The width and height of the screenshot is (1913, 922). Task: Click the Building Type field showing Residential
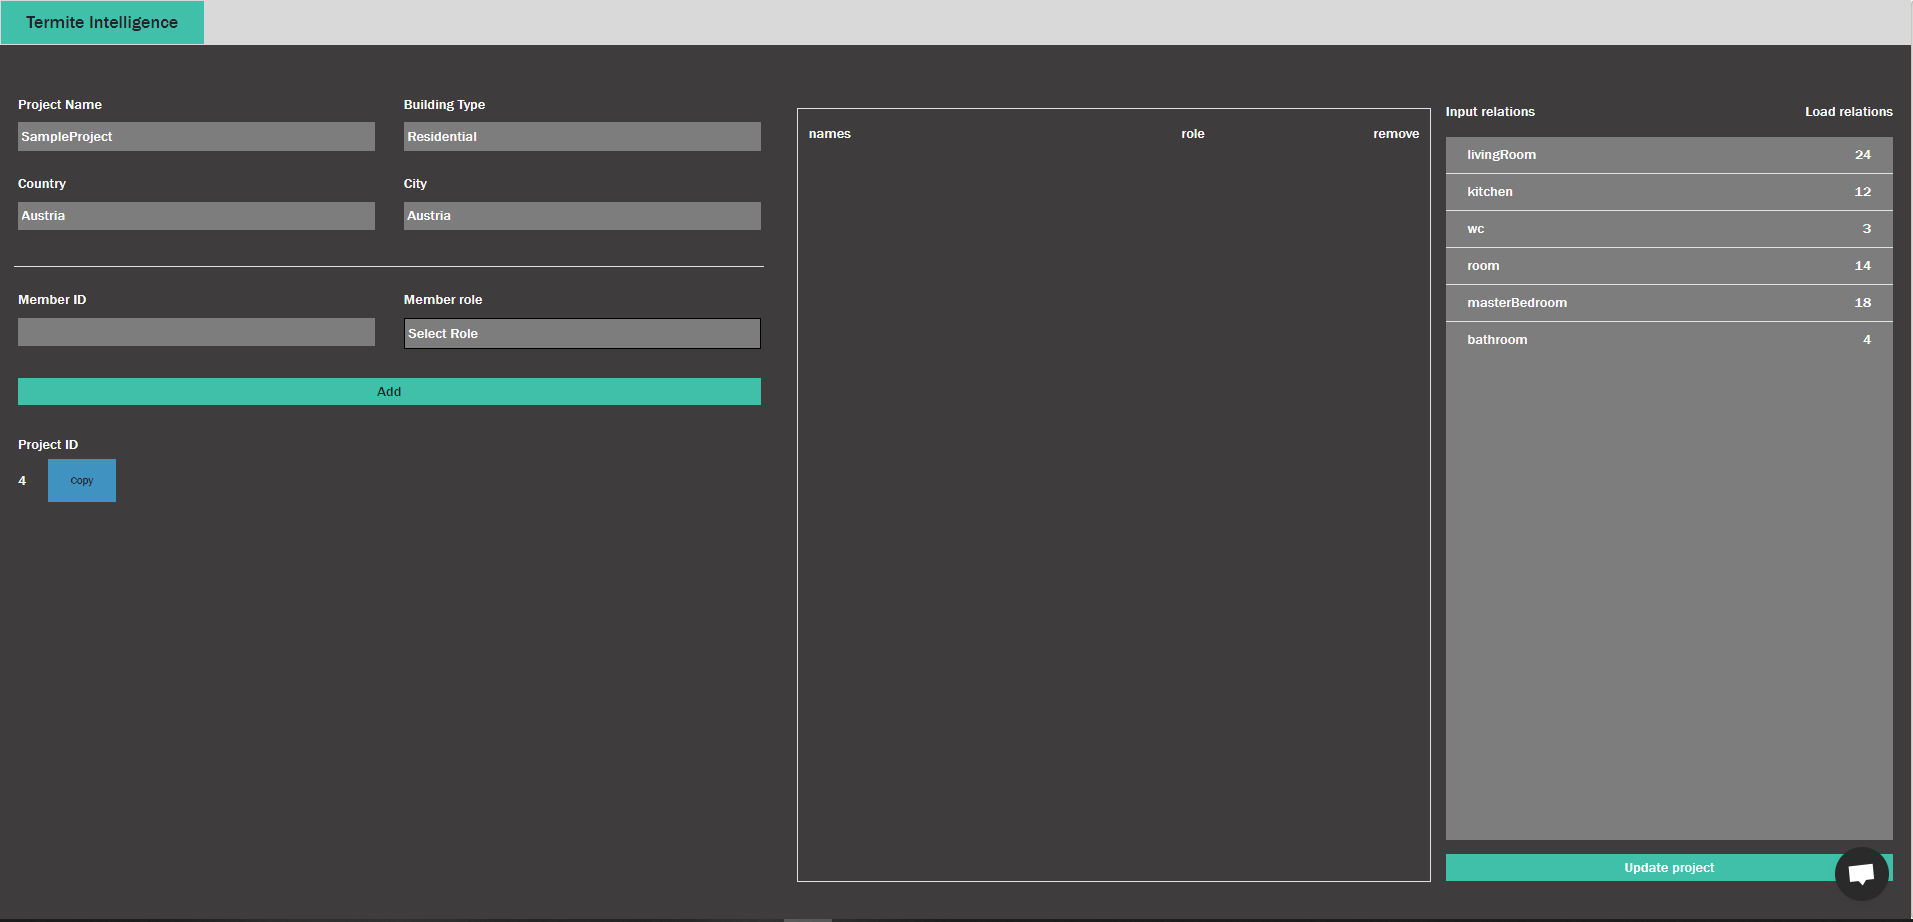coord(582,136)
